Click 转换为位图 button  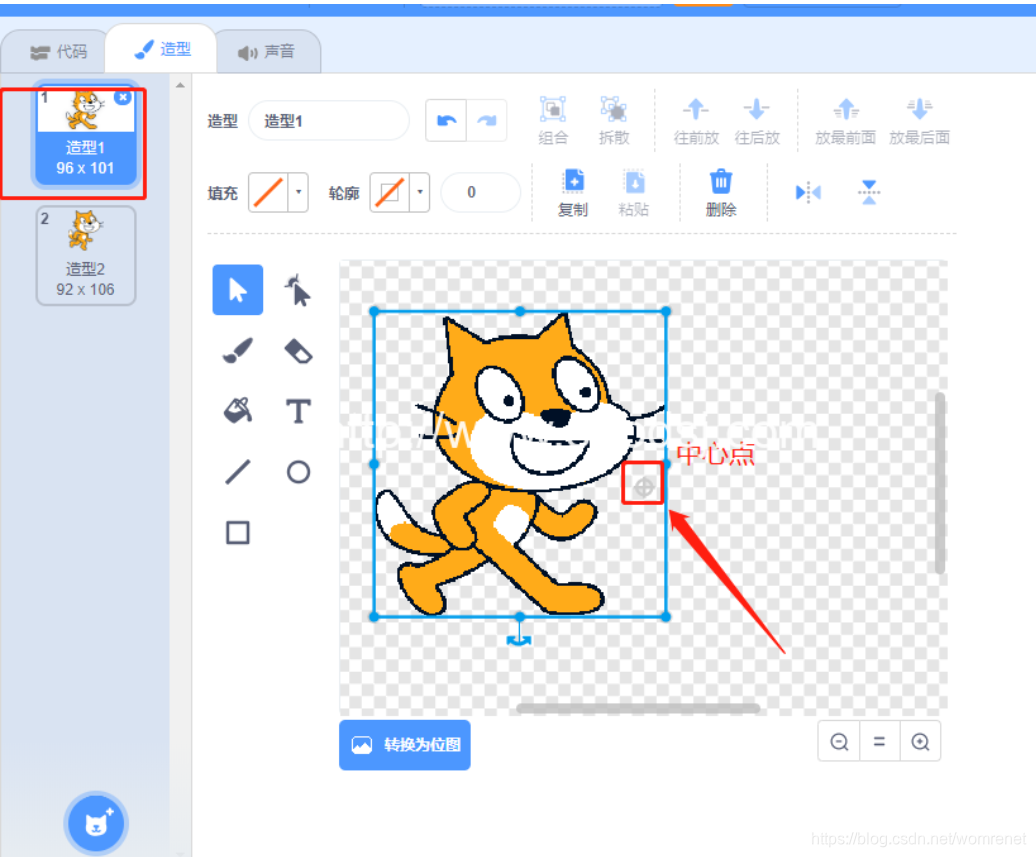click(405, 745)
